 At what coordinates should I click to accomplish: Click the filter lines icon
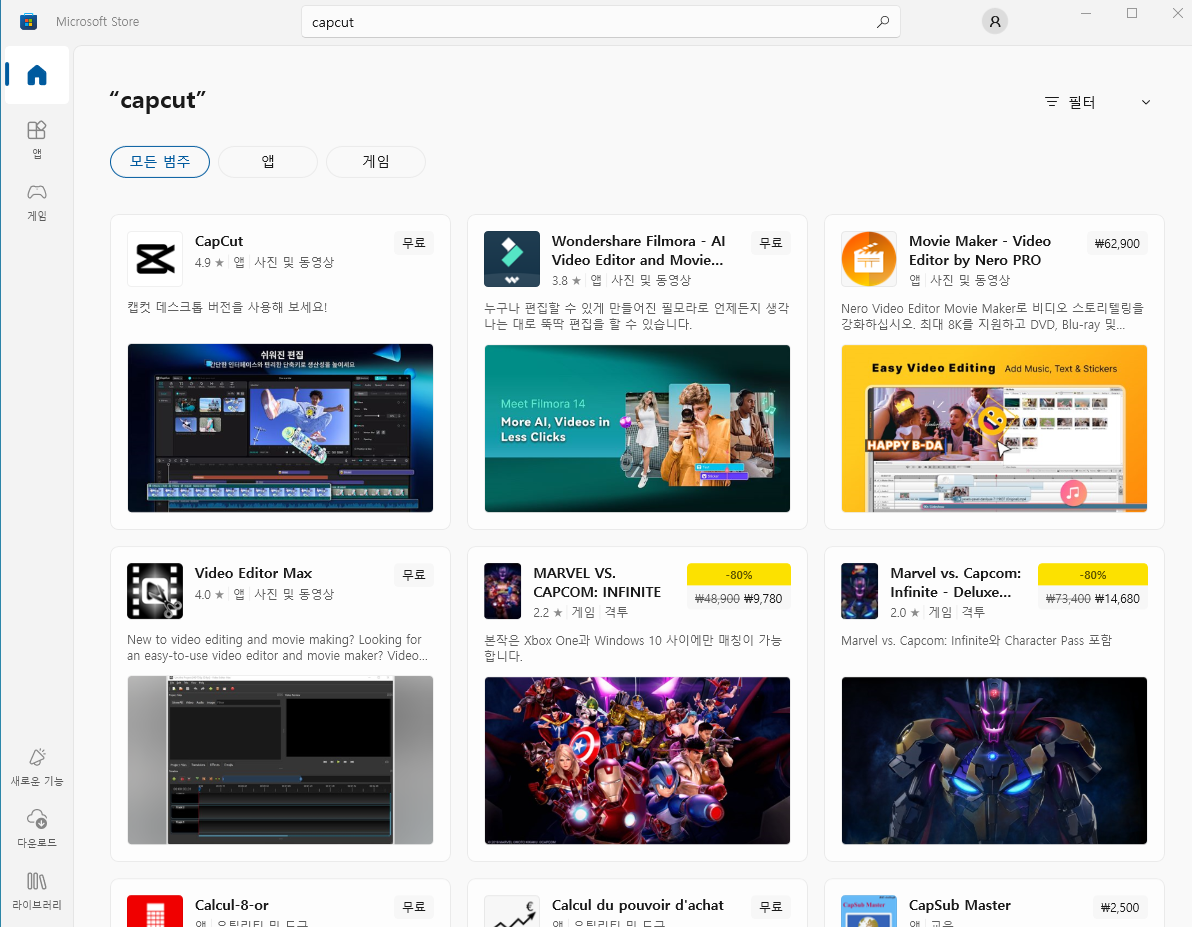point(1051,102)
